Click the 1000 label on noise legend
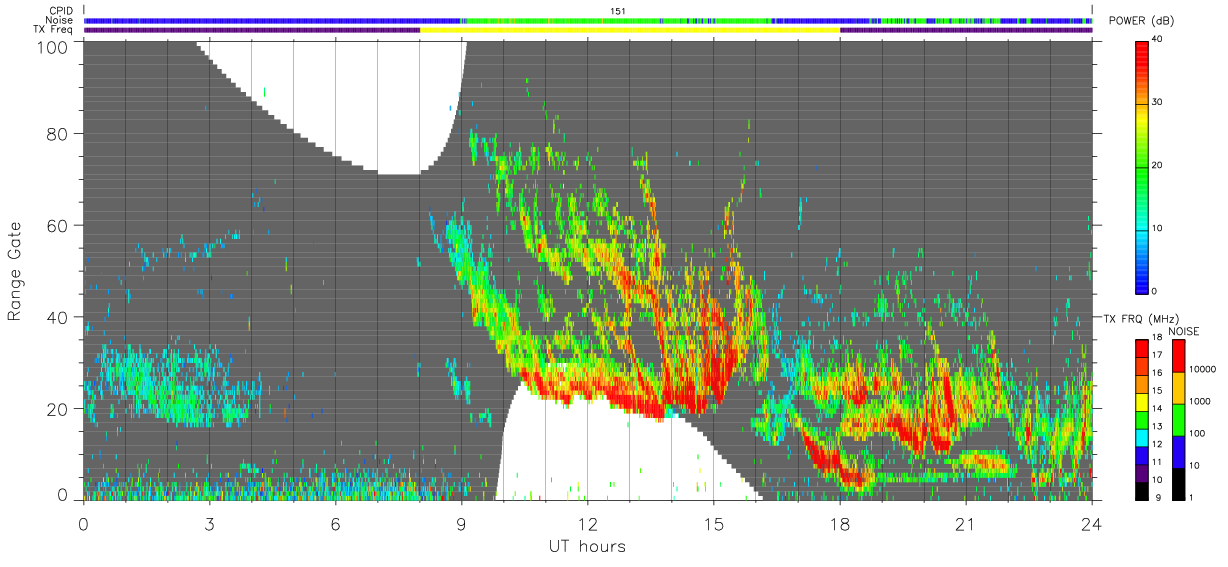Image resolution: width=1228 pixels, height=567 pixels. click(x=1200, y=401)
